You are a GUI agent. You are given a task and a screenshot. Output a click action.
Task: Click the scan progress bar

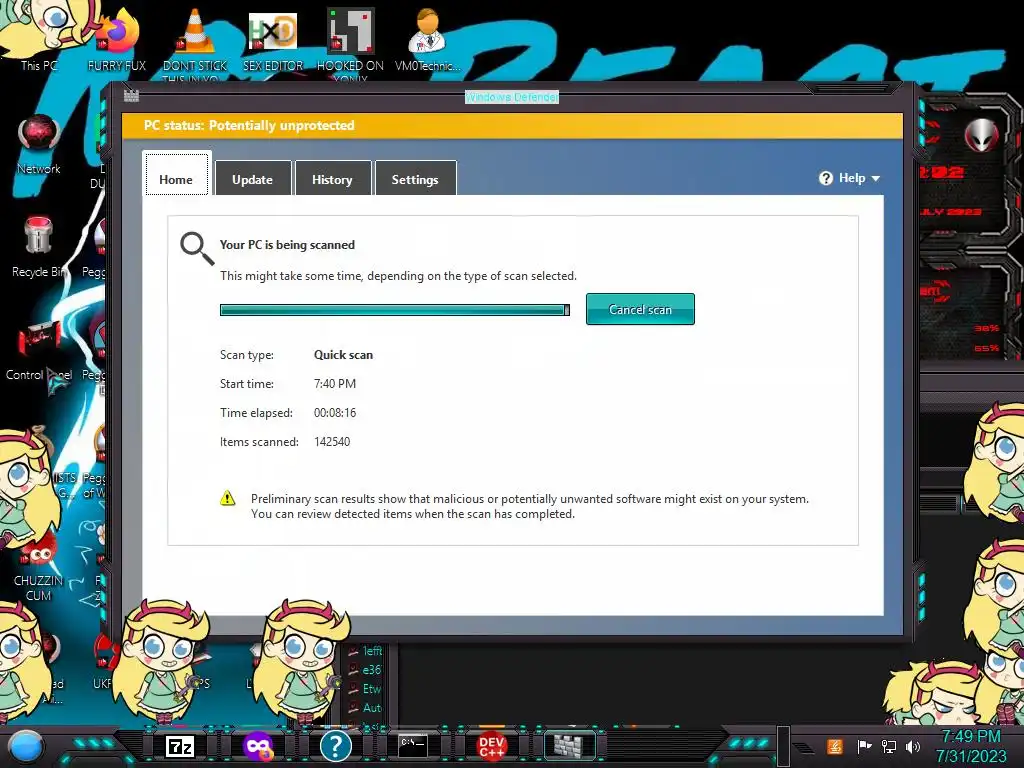[394, 310]
